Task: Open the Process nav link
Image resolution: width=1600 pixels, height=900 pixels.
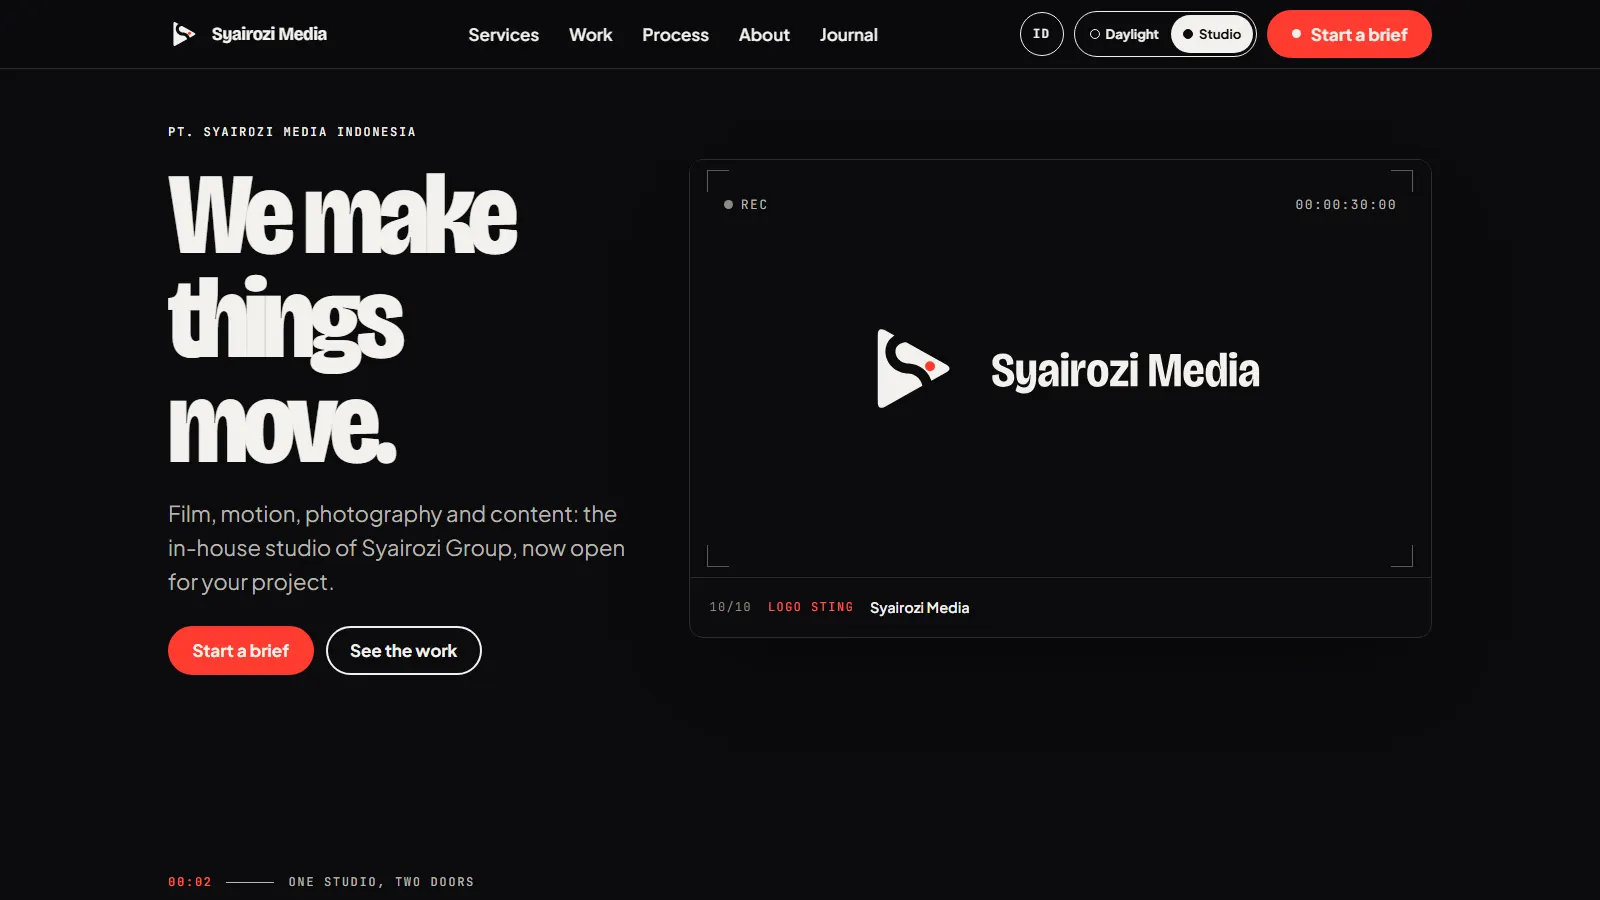Action: [x=675, y=35]
